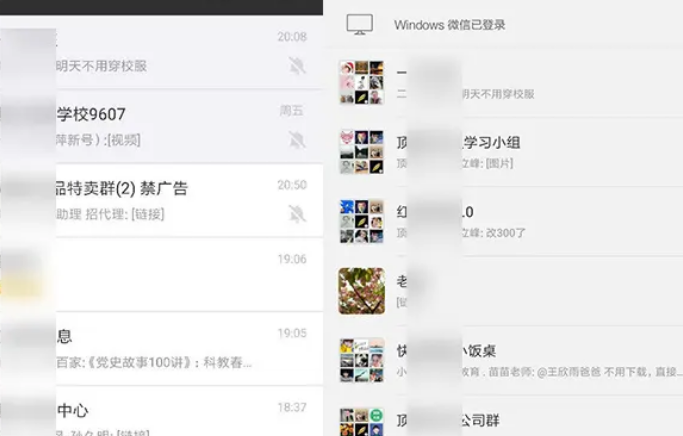The image size is (683, 436).
Task: Select the blank chat timestamped 19:06
Action: coord(162,275)
